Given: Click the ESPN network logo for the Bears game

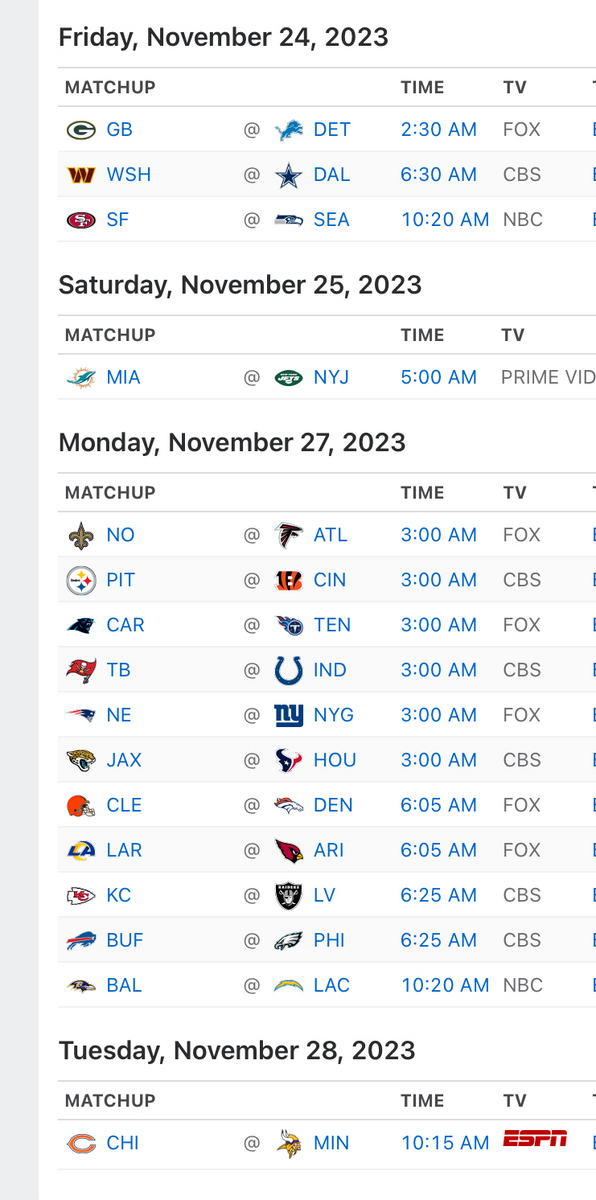Looking at the screenshot, I should pyautogui.click(x=537, y=1138).
